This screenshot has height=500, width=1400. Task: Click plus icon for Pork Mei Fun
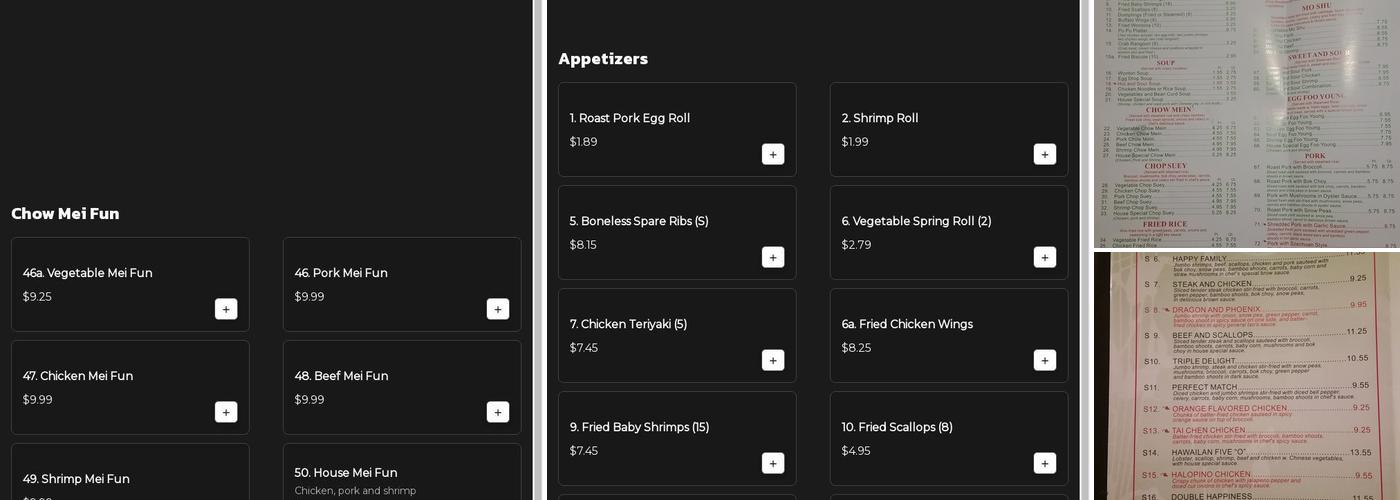tap(498, 309)
